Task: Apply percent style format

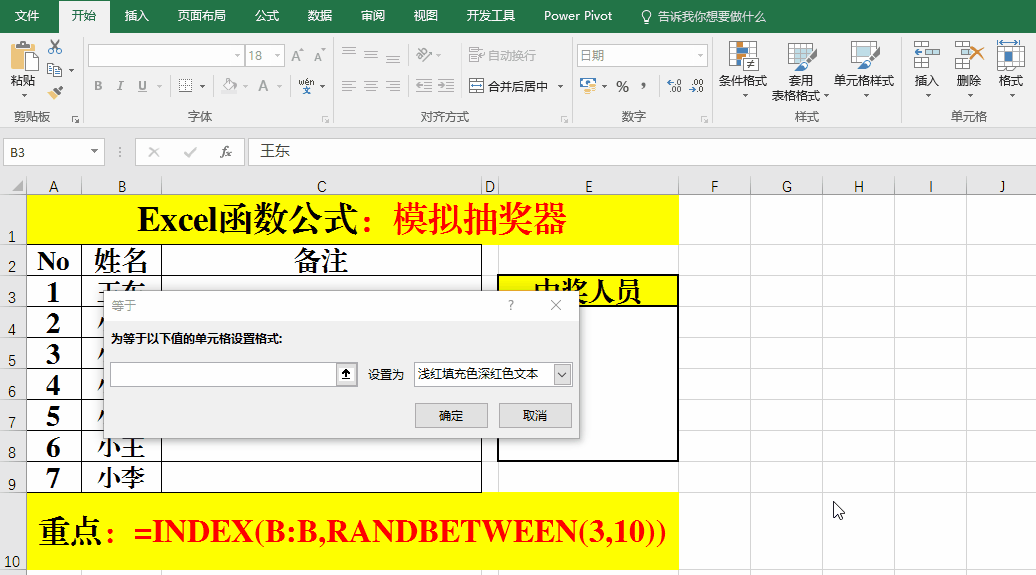Action: click(622, 87)
